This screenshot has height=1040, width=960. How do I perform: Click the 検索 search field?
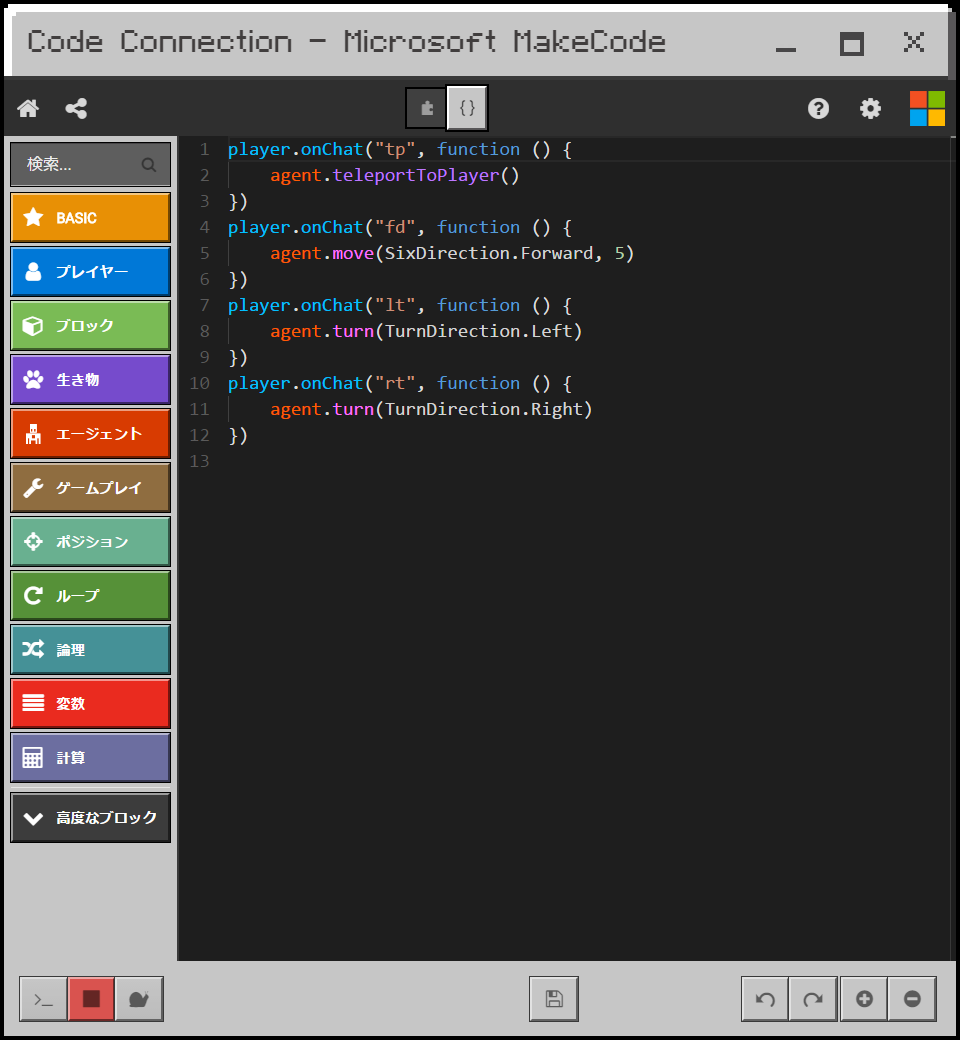[90, 163]
